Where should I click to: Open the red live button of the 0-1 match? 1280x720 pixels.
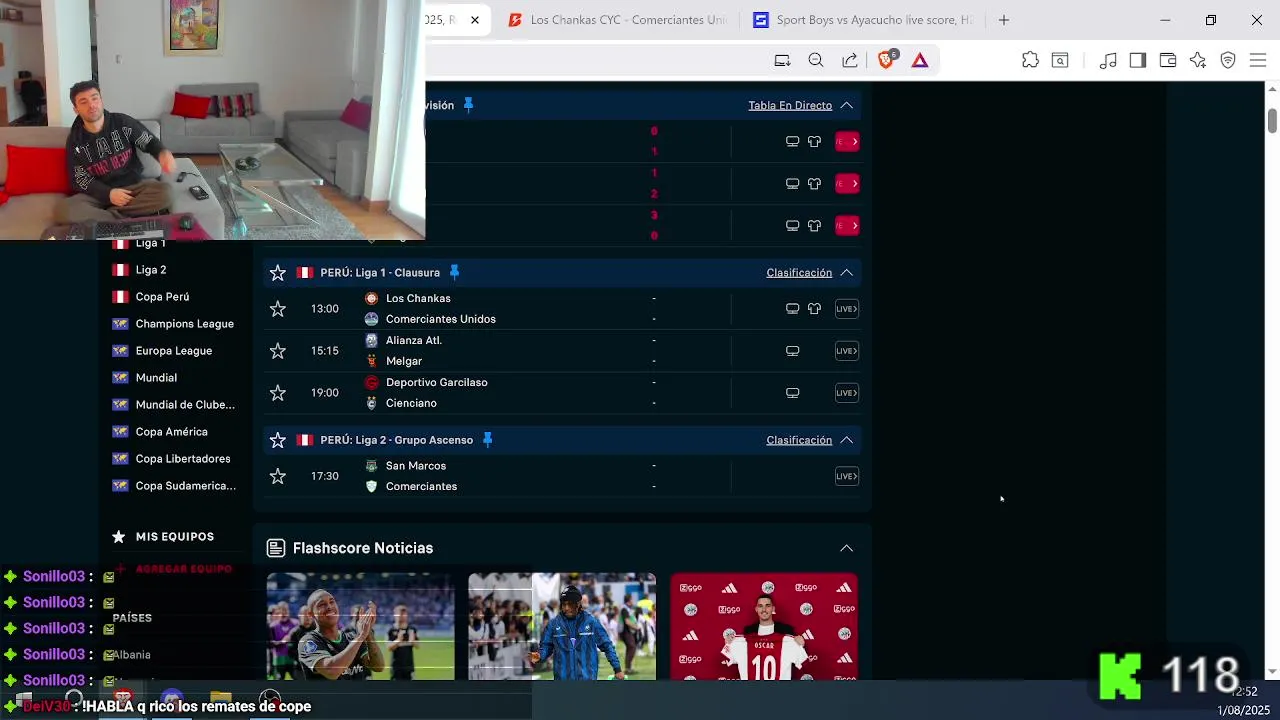847,142
